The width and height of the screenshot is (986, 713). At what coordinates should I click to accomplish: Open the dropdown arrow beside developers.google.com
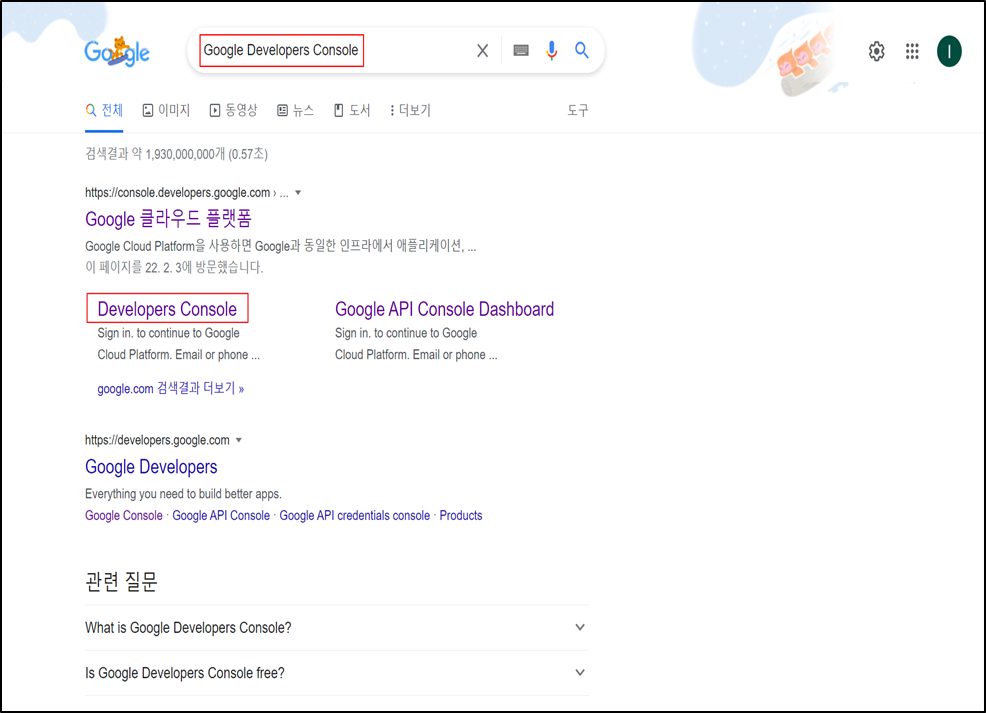click(x=239, y=440)
